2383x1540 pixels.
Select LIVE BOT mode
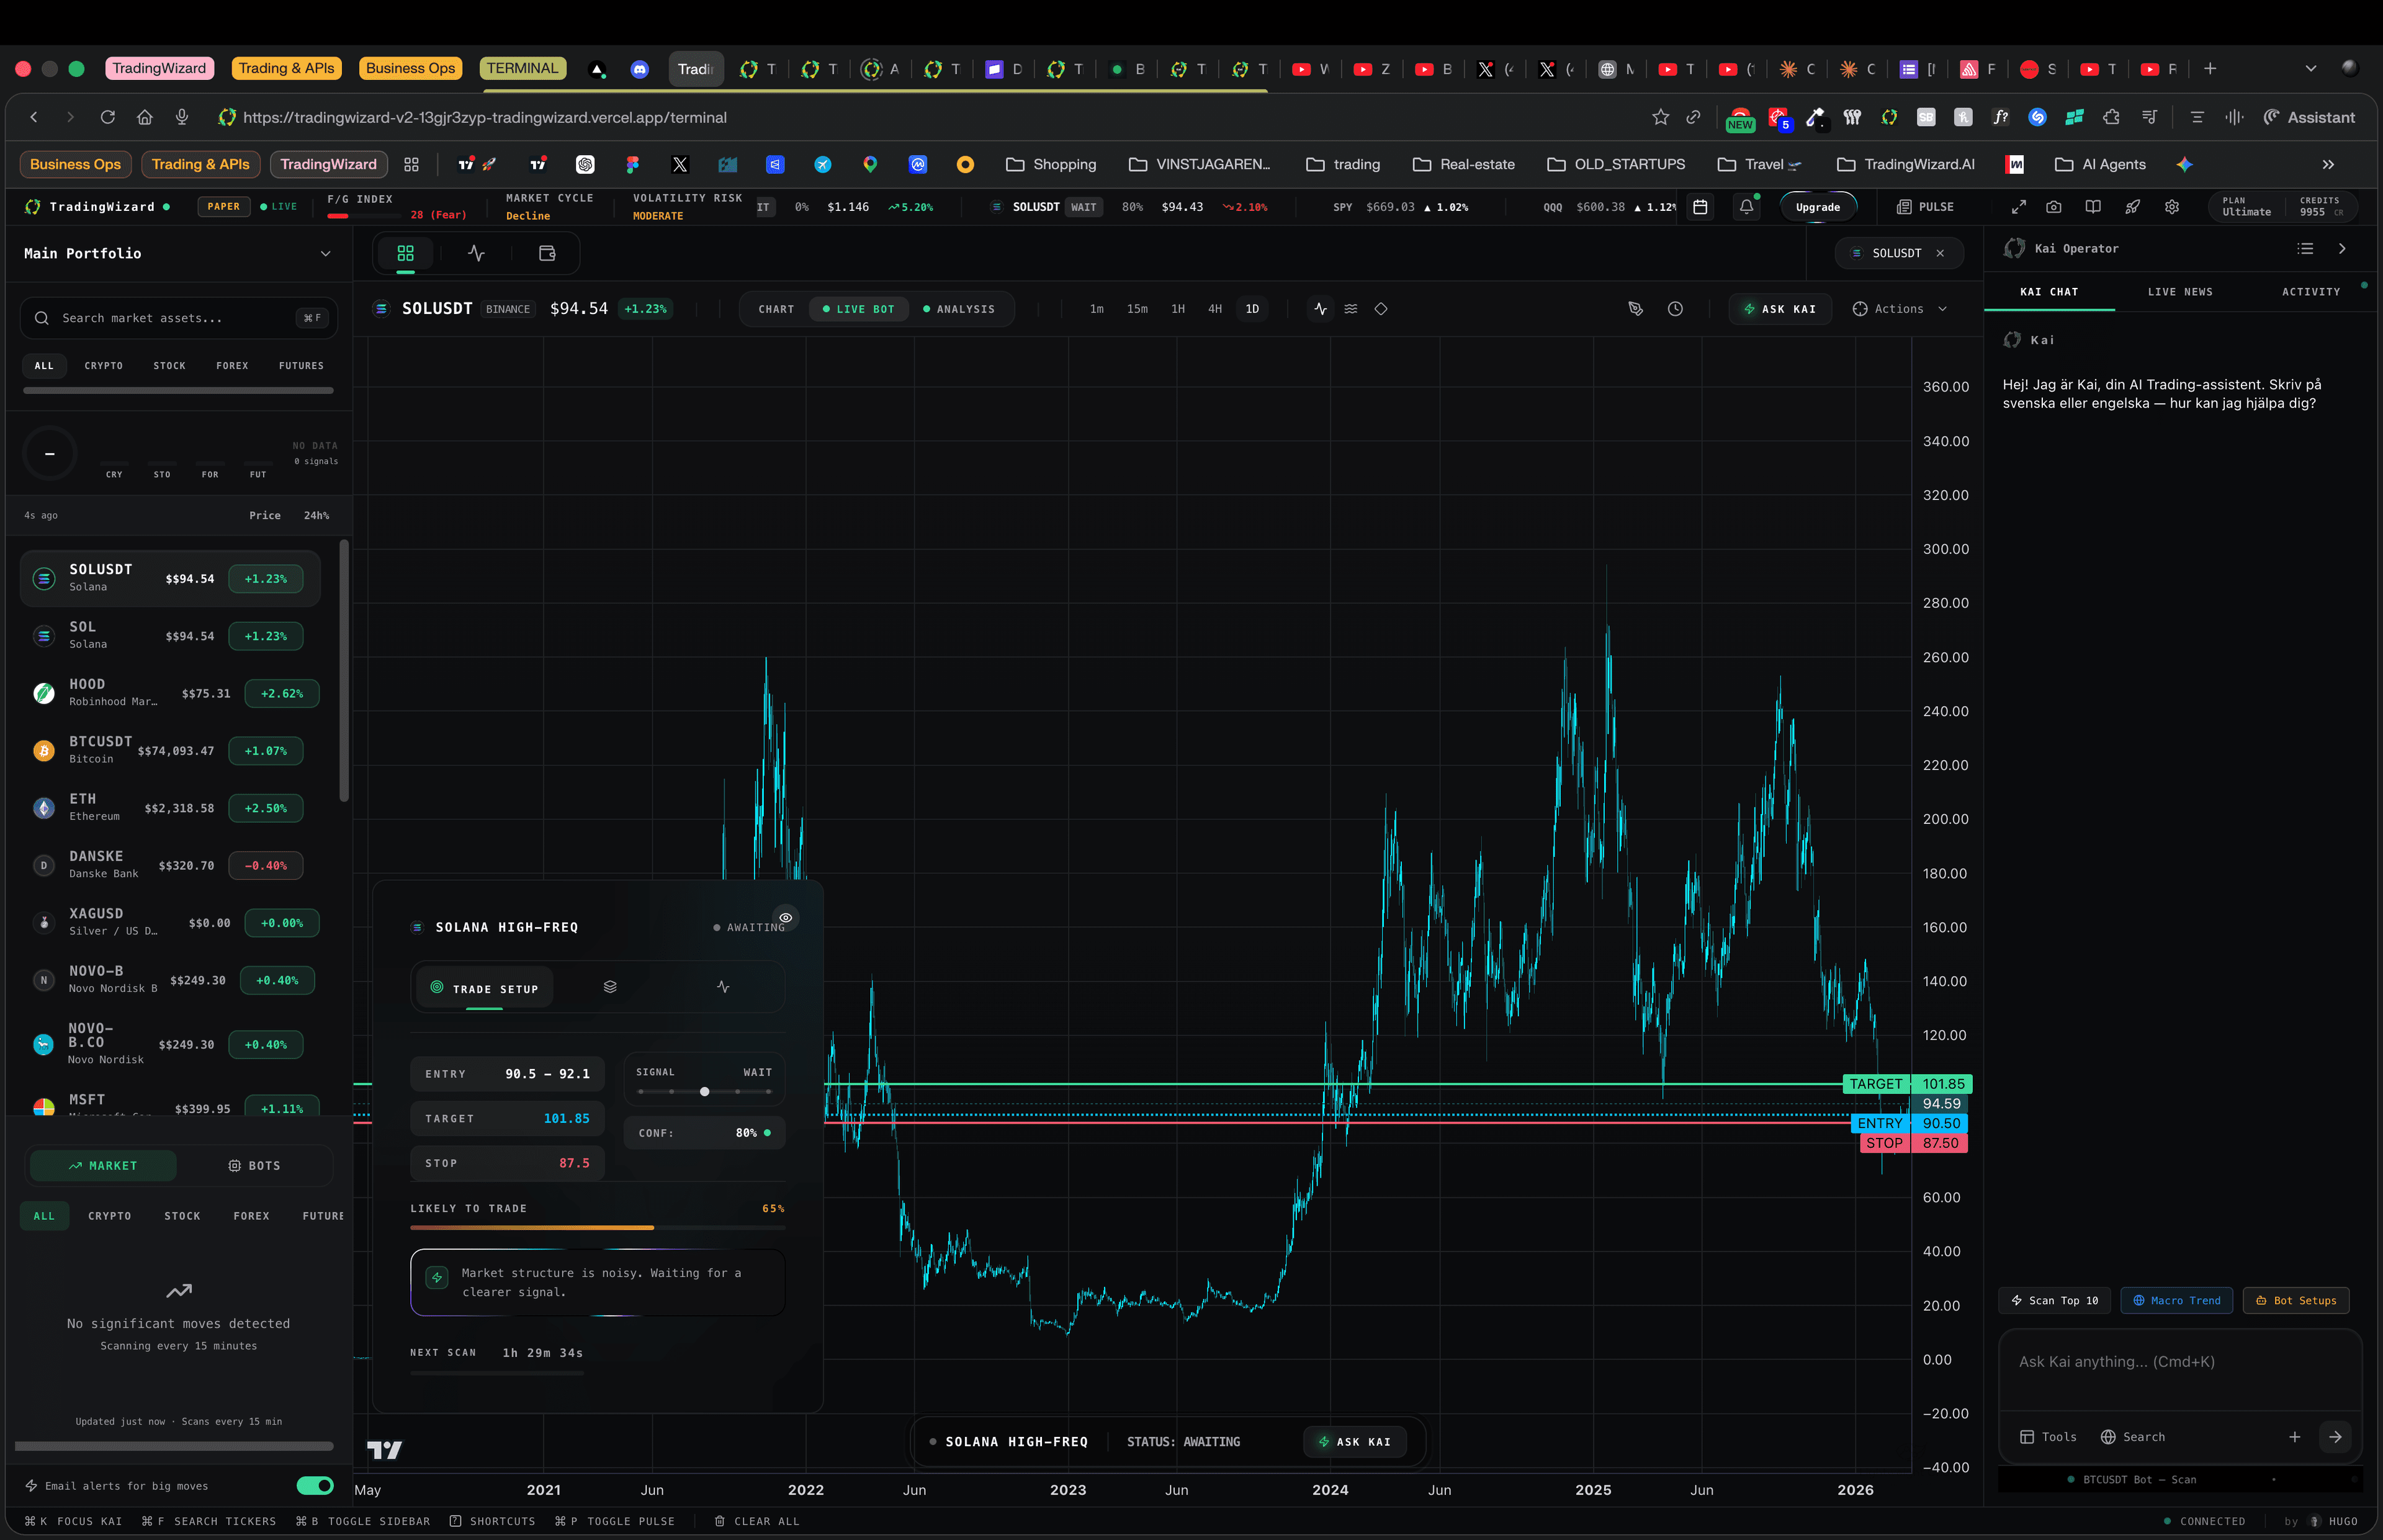tap(858, 309)
